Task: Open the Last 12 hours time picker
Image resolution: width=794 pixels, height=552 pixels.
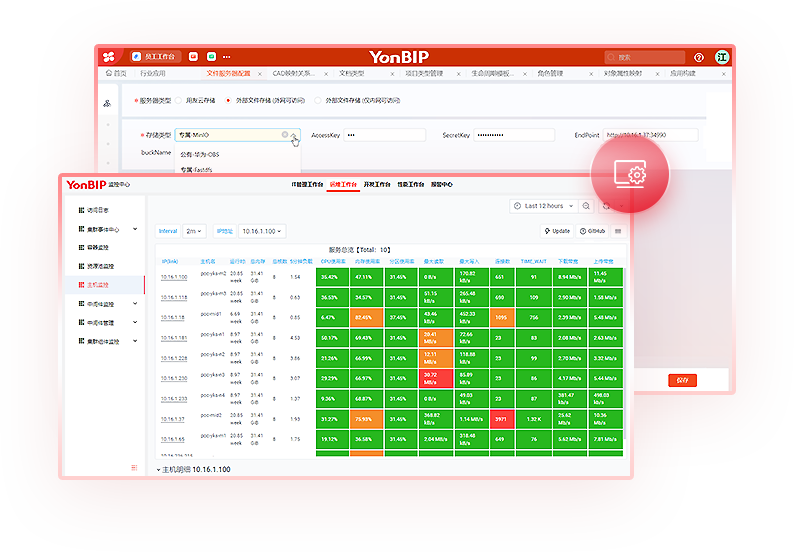Action: 545,206
